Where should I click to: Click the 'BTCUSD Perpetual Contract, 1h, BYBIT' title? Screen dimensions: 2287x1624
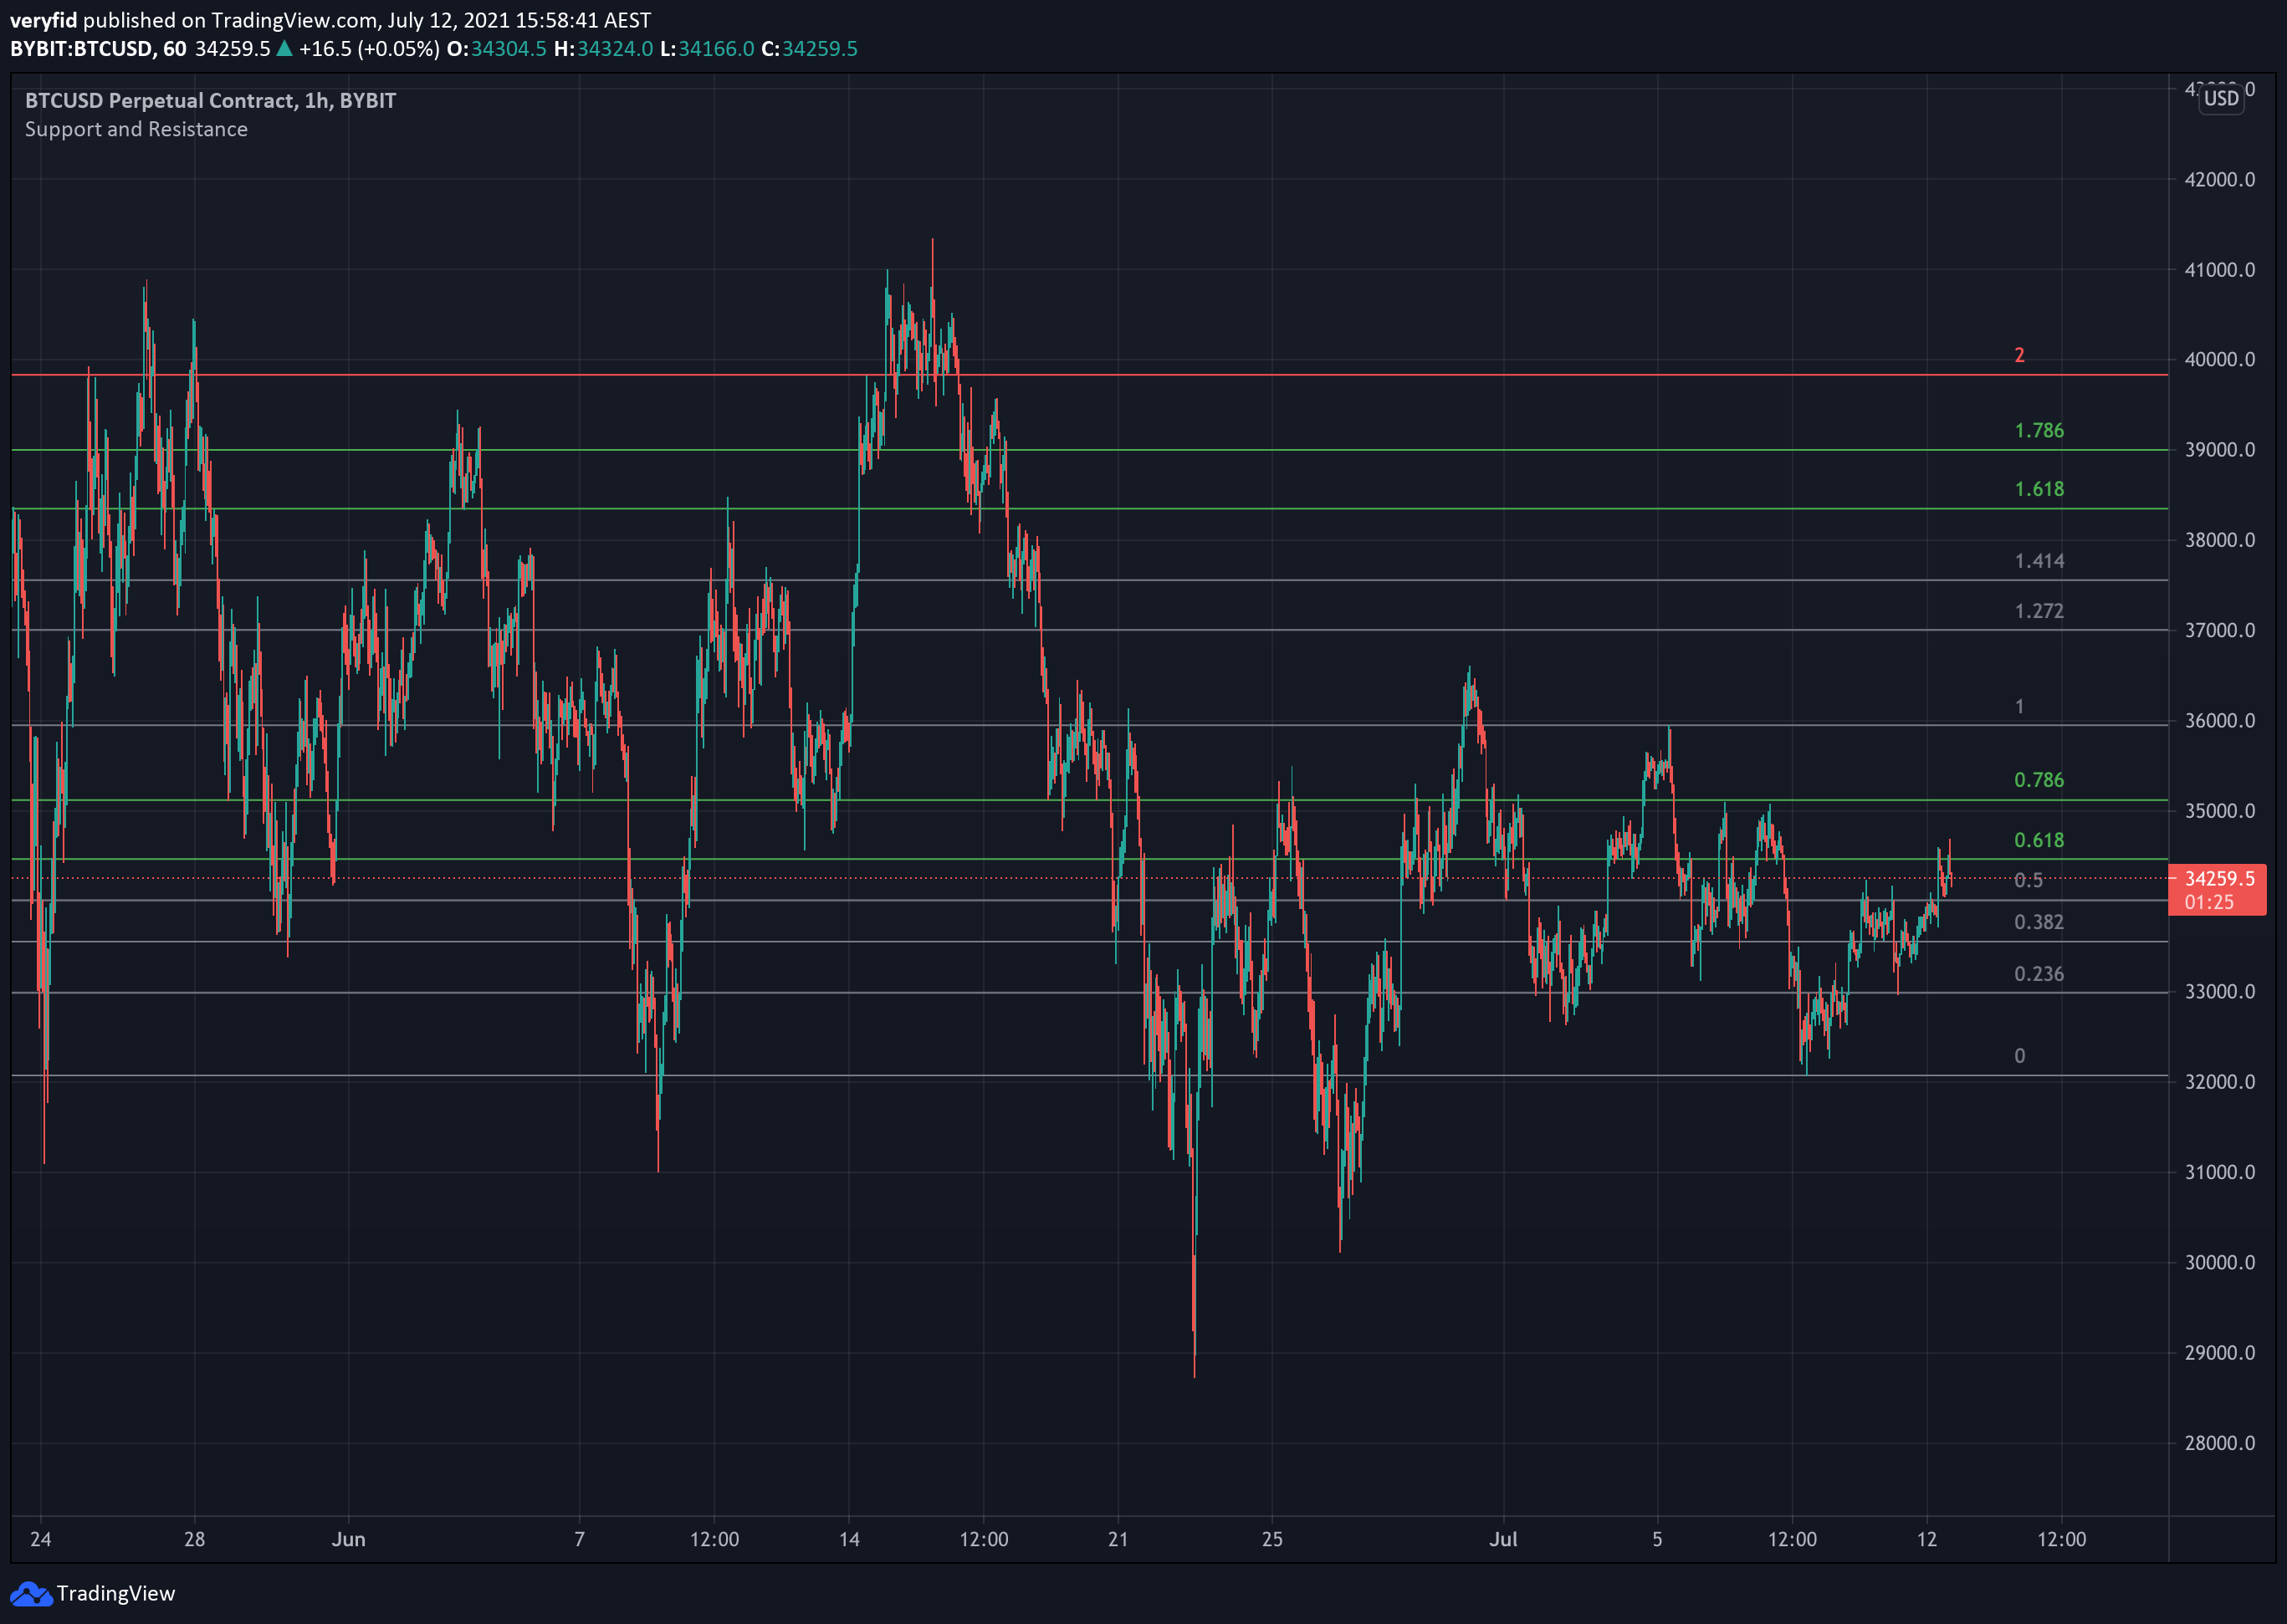click(x=210, y=100)
